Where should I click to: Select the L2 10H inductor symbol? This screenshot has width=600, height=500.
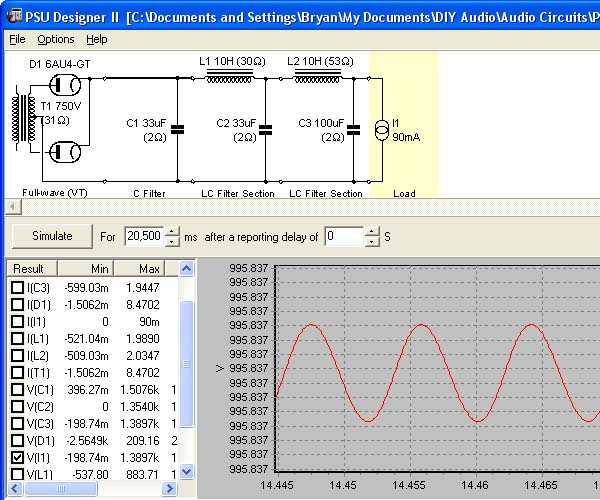[x=317, y=76]
